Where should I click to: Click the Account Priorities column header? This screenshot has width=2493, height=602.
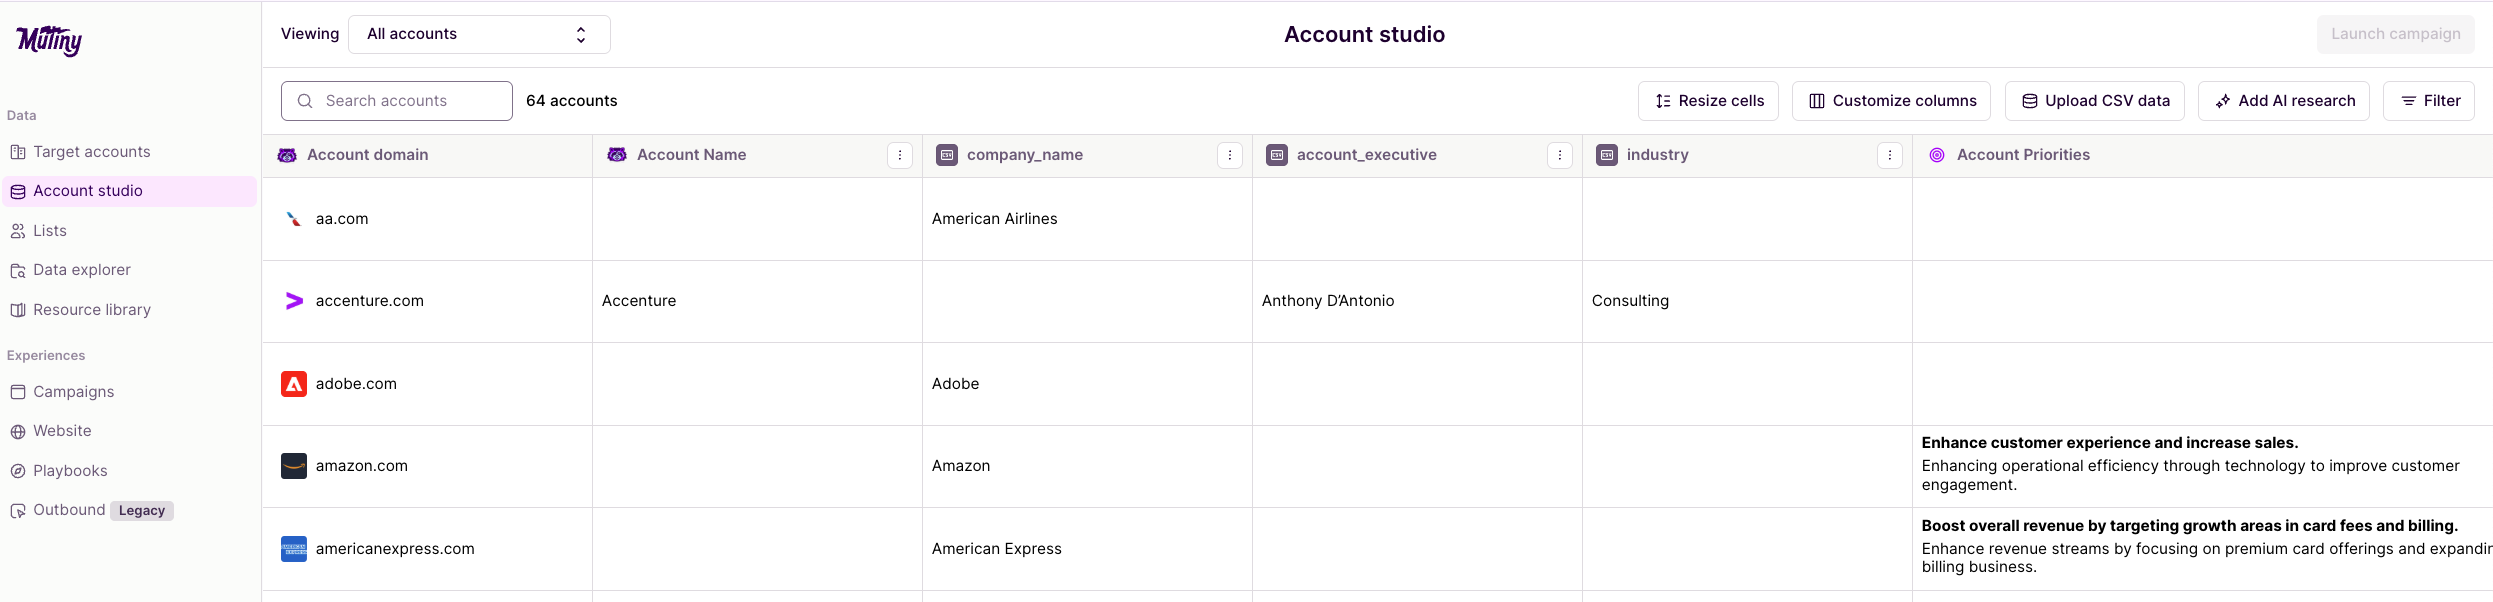coord(2203,155)
